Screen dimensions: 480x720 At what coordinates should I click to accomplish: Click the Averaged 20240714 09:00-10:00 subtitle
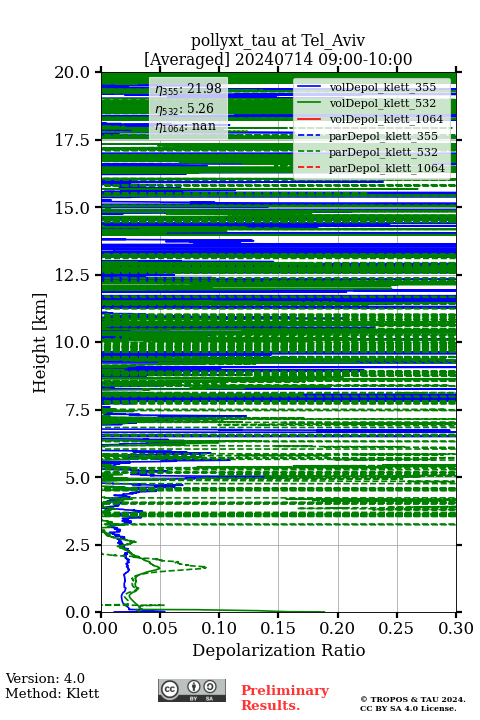278,59
